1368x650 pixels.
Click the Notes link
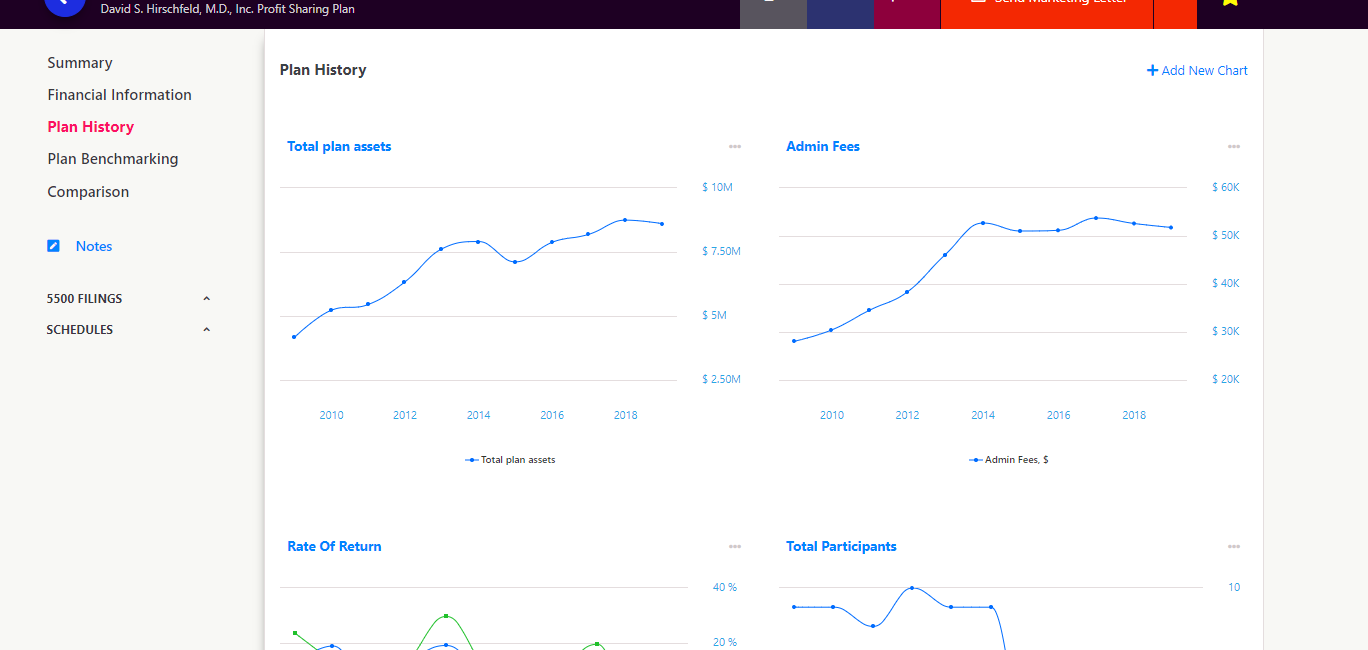94,246
